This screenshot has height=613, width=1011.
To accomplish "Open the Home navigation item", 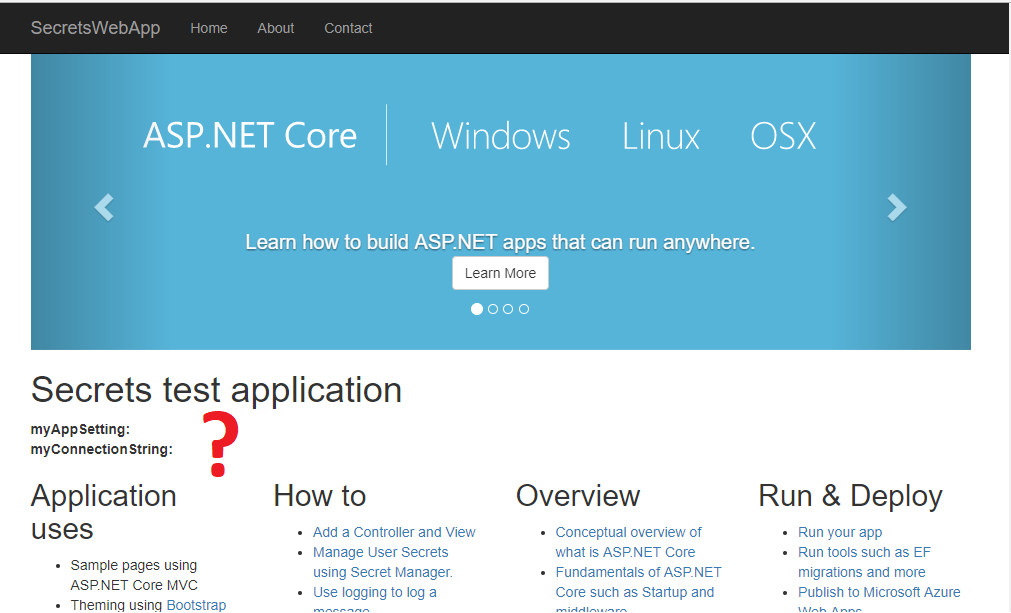I will tap(208, 28).
